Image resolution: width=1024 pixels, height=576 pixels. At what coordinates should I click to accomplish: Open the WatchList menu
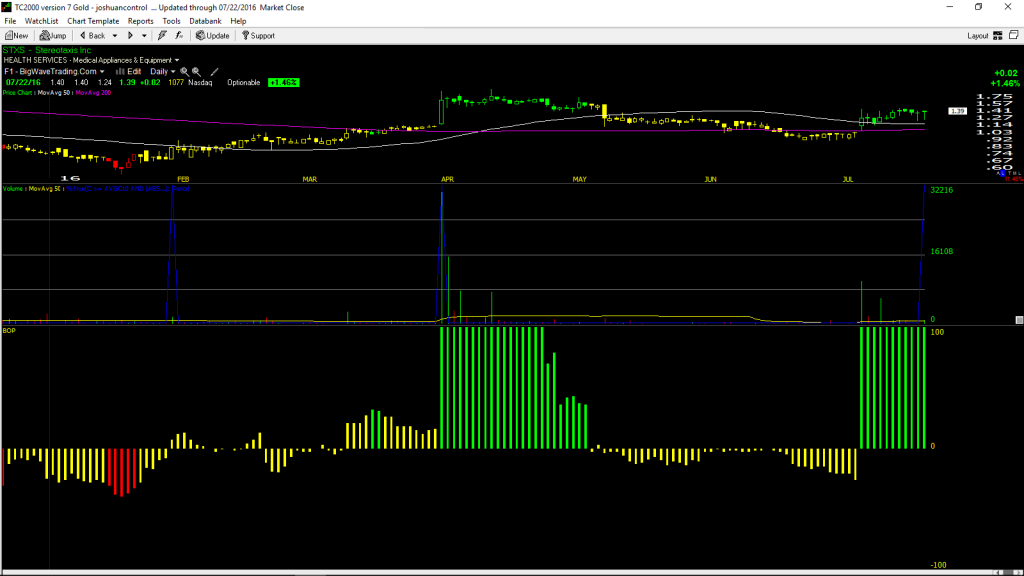(41, 22)
